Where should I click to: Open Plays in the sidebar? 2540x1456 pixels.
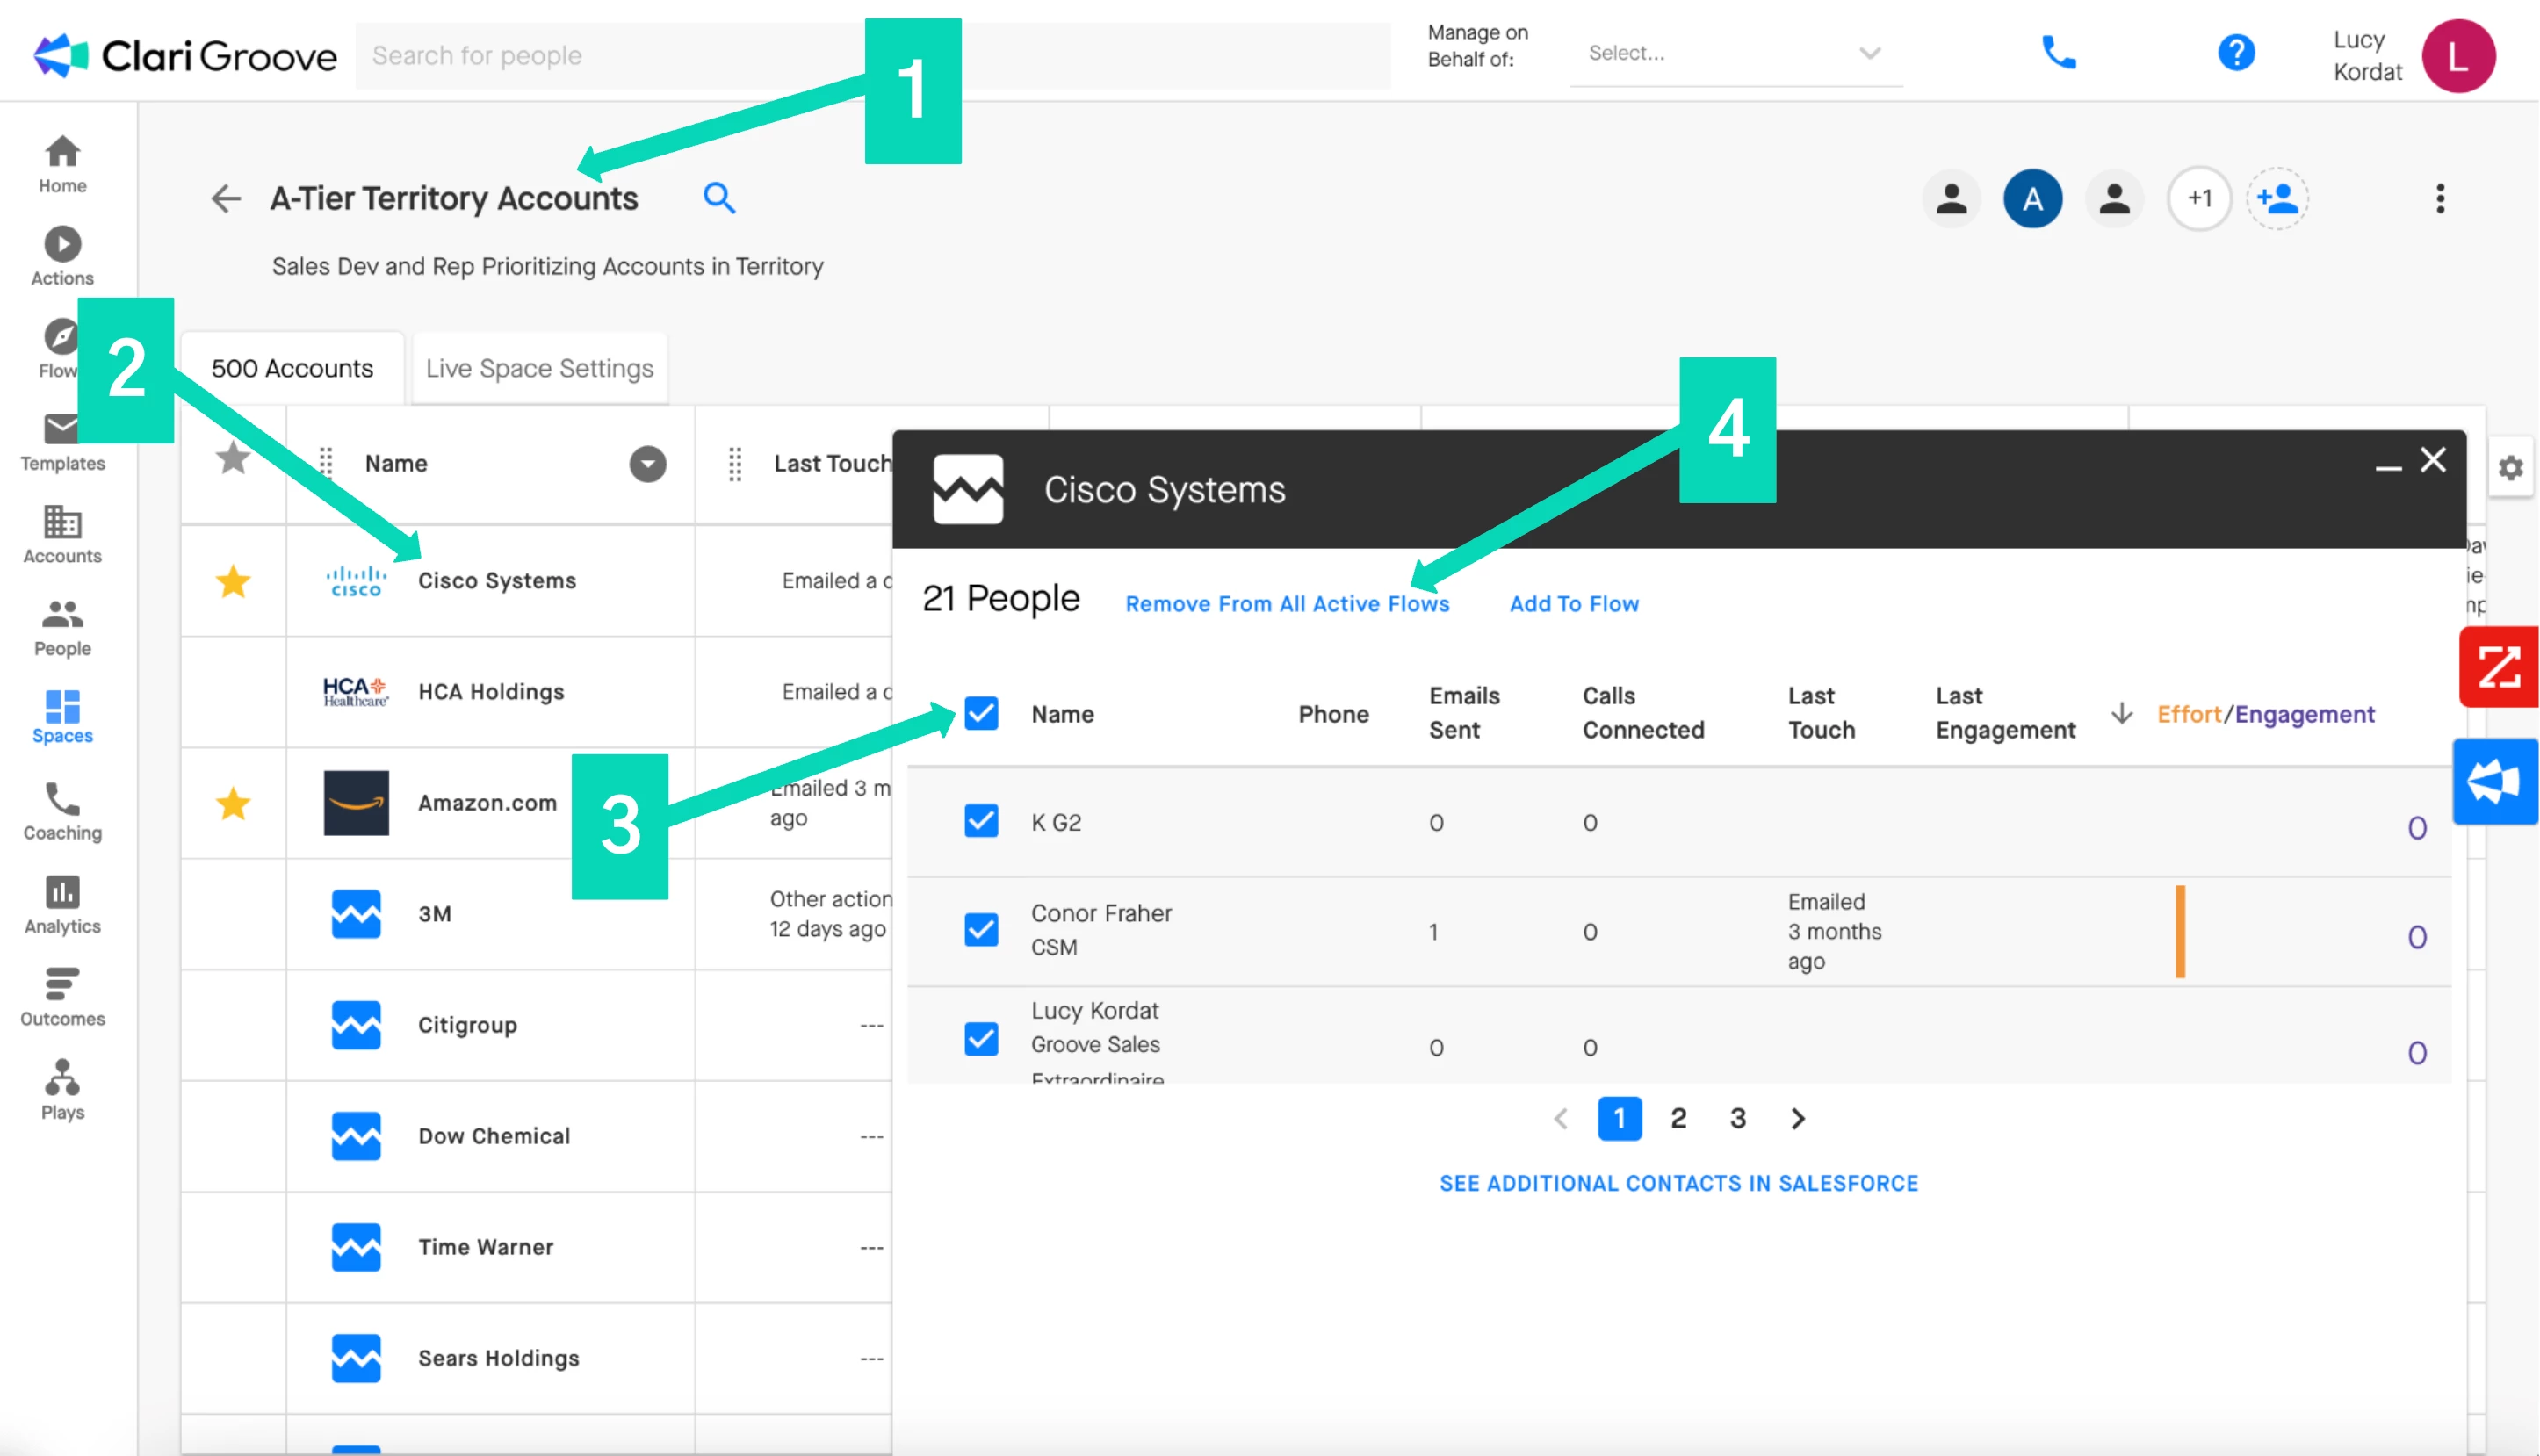pos(62,1089)
